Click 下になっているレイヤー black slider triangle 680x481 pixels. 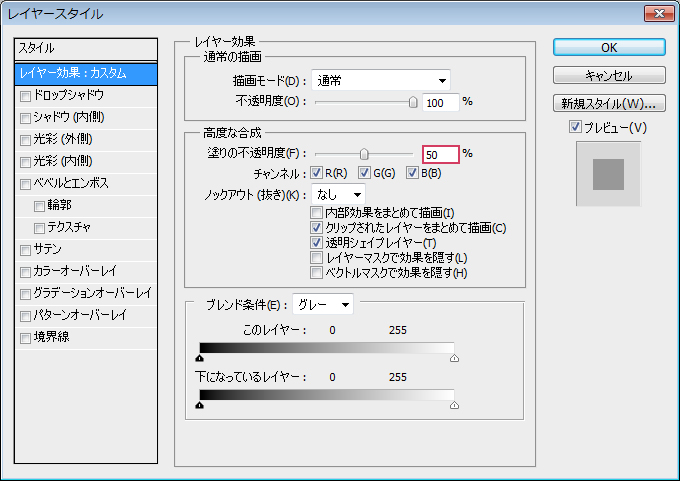click(199, 405)
